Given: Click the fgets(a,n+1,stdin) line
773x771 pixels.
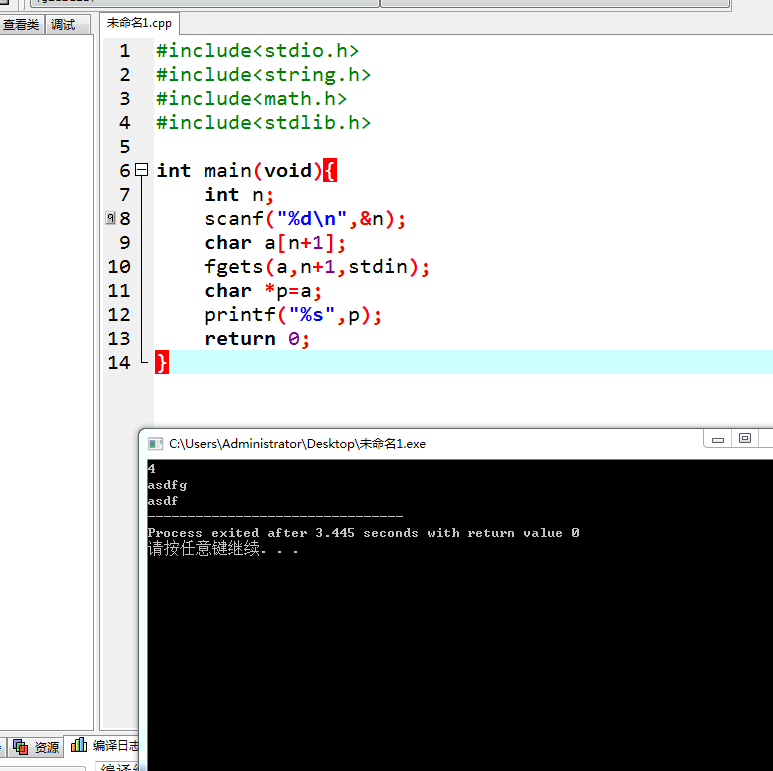Looking at the screenshot, I should 317,267.
